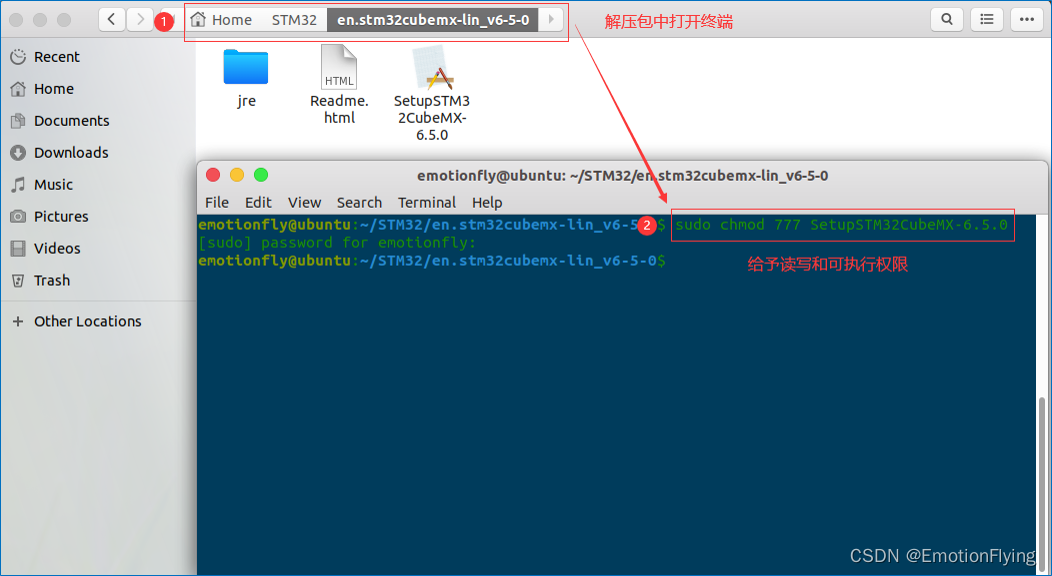Toggle the list view button
1052x576 pixels.
tap(986, 19)
